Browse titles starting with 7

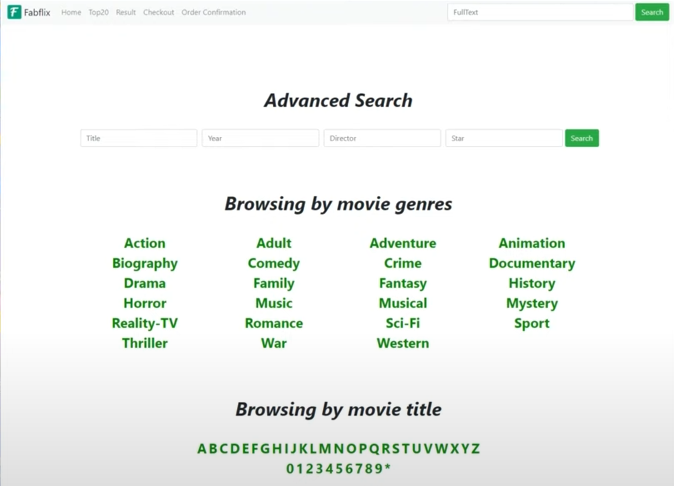(359, 468)
